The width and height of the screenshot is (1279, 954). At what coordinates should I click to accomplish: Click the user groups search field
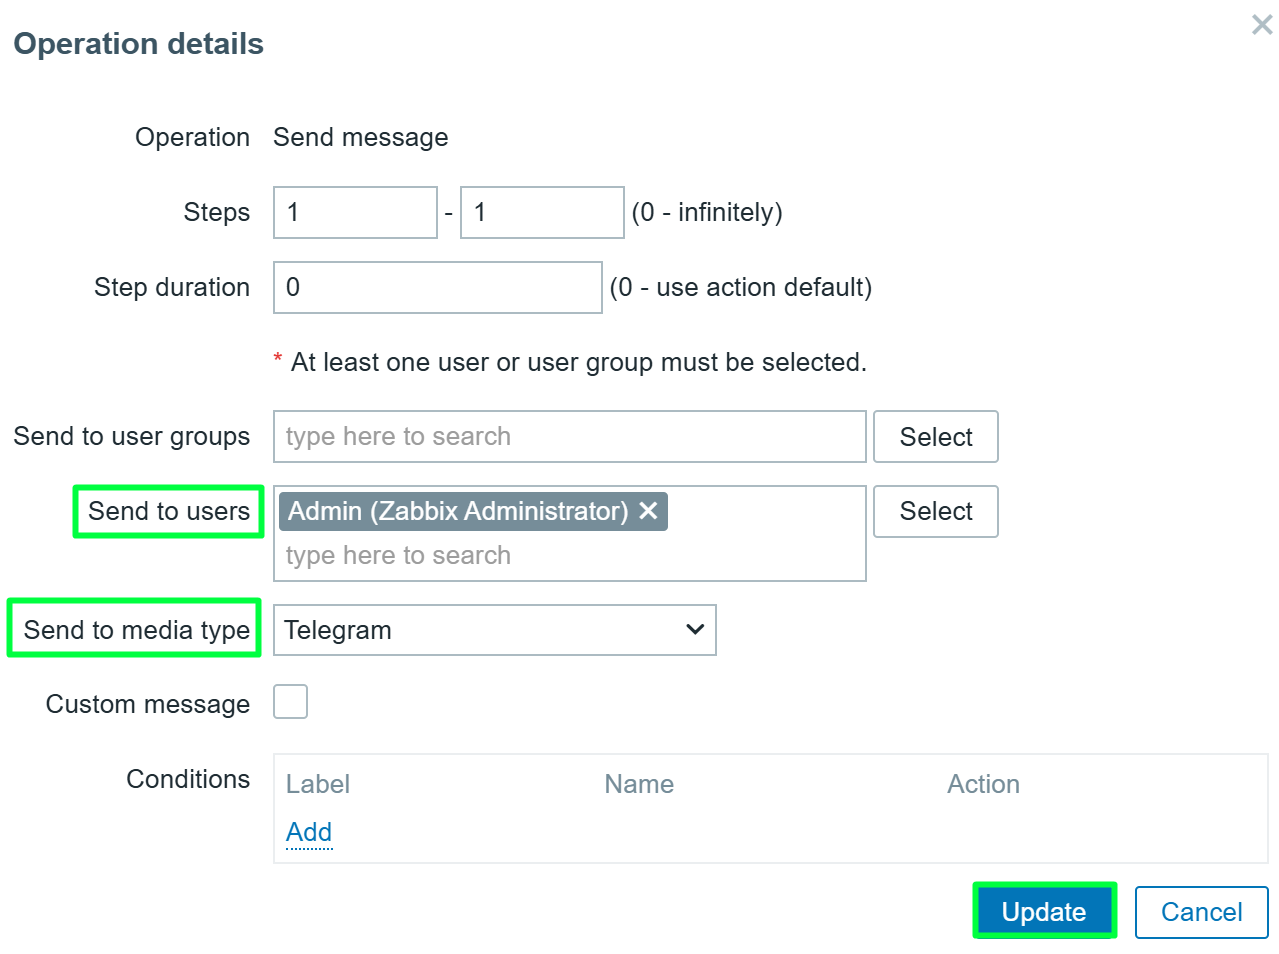pos(570,436)
